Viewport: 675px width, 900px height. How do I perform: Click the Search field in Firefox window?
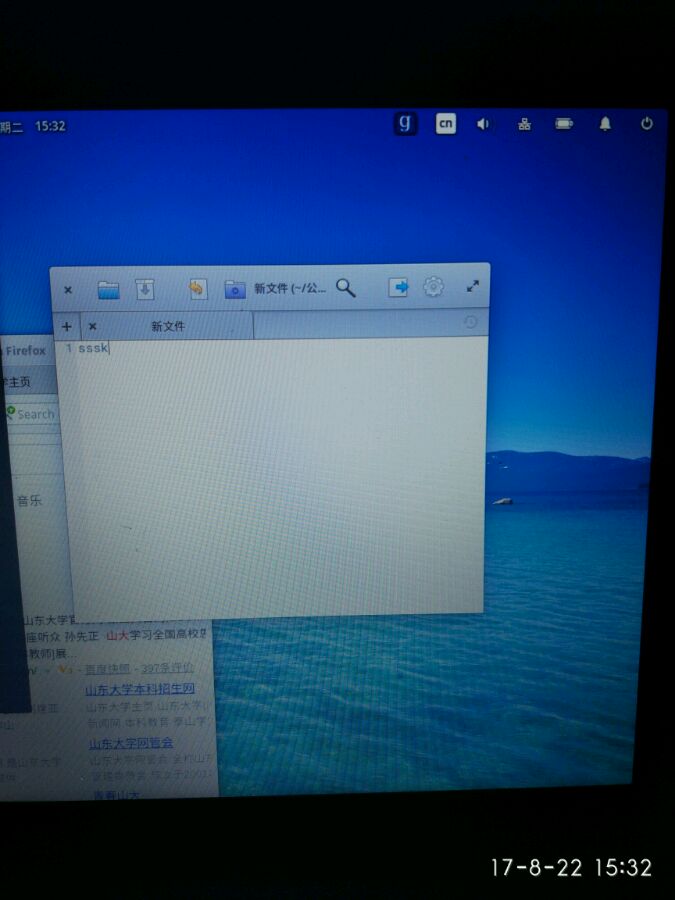pyautogui.click(x=30, y=414)
